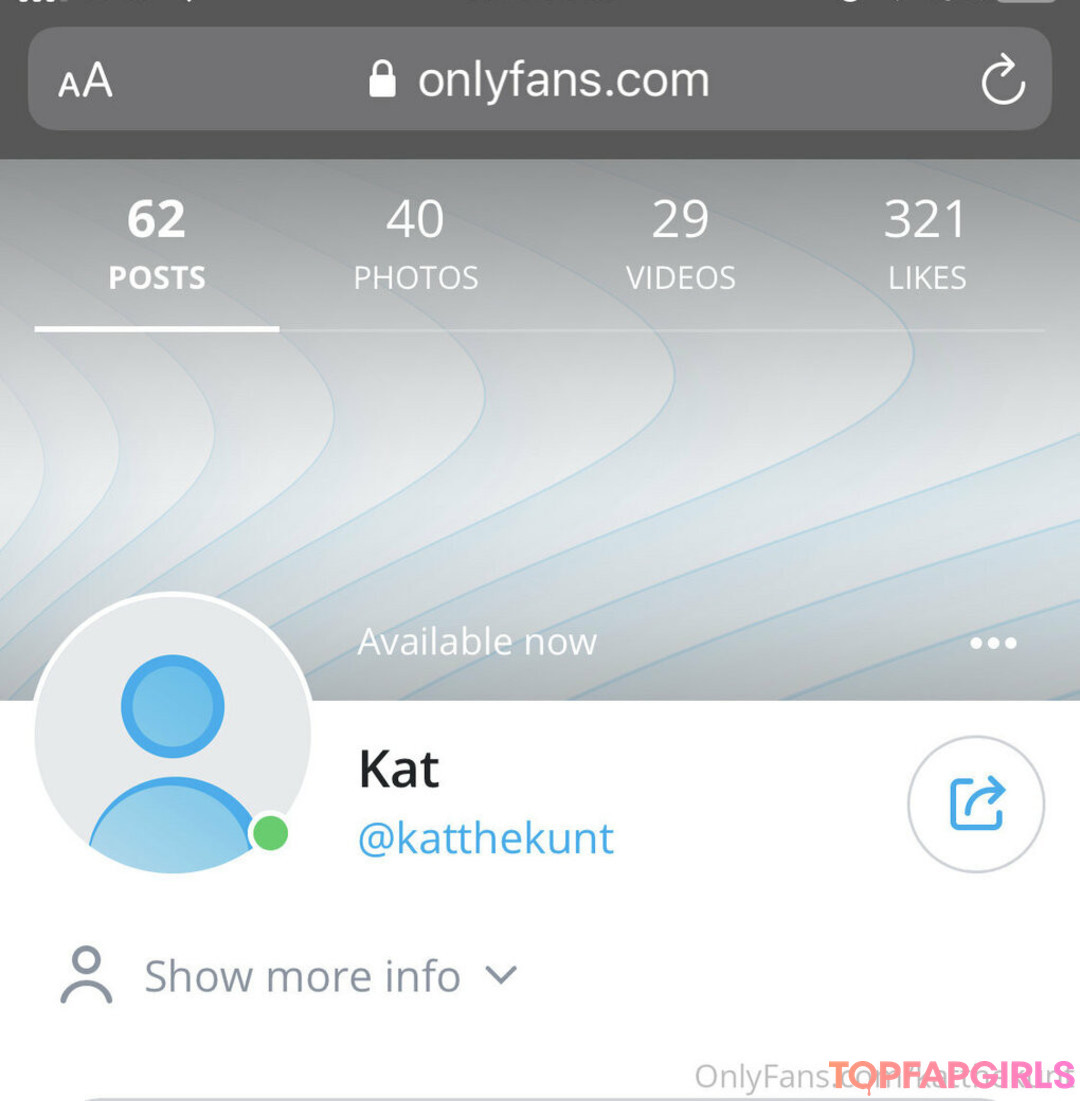Click the Kat display name
Viewport: 1080px width, 1101px height.
point(399,770)
